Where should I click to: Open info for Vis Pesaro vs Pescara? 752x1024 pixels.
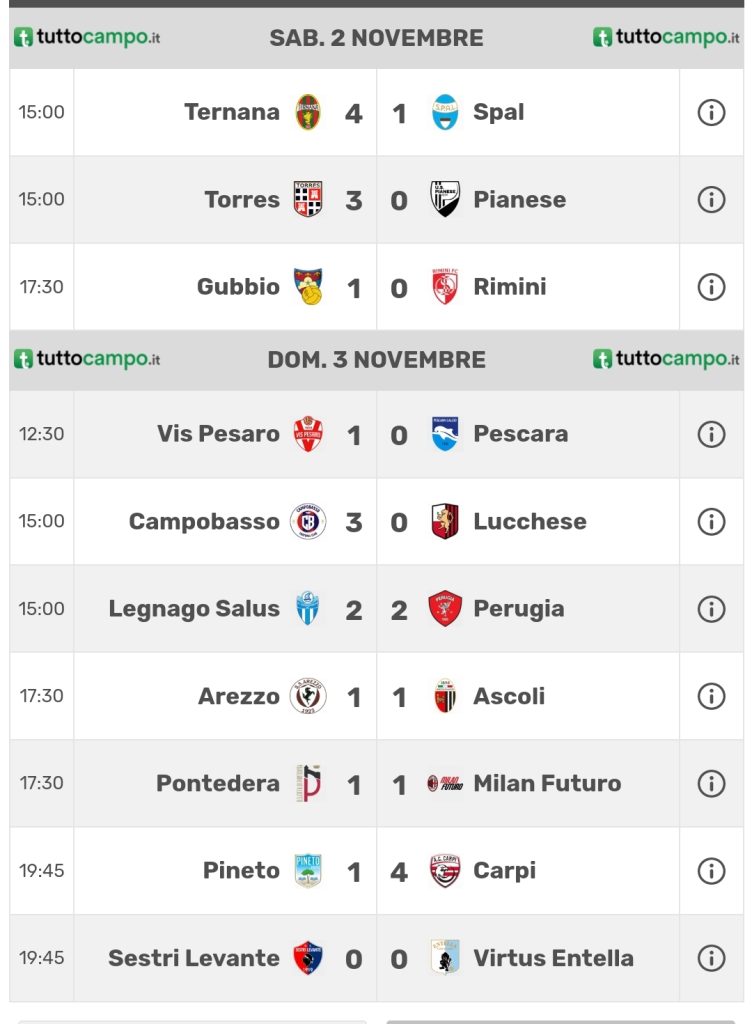pos(710,434)
